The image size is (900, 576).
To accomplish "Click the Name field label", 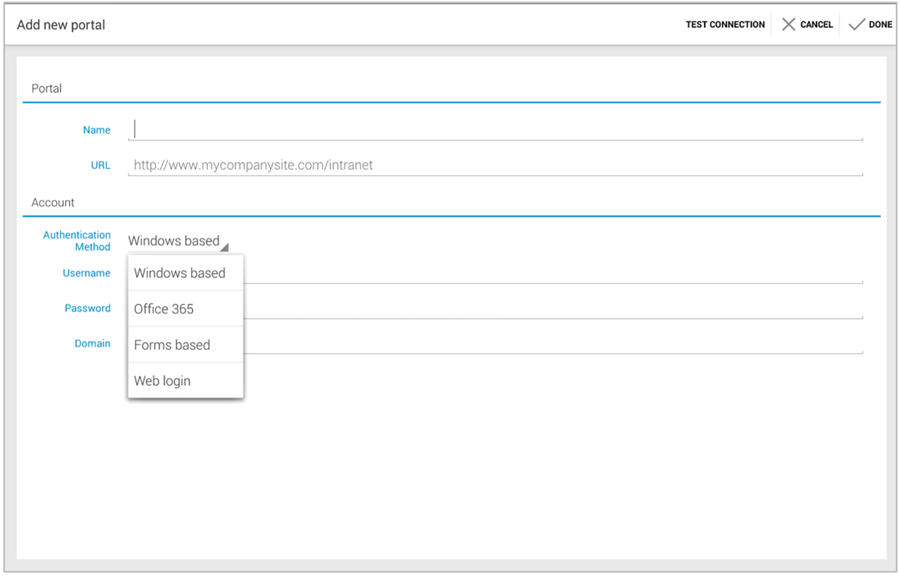I will (96, 129).
